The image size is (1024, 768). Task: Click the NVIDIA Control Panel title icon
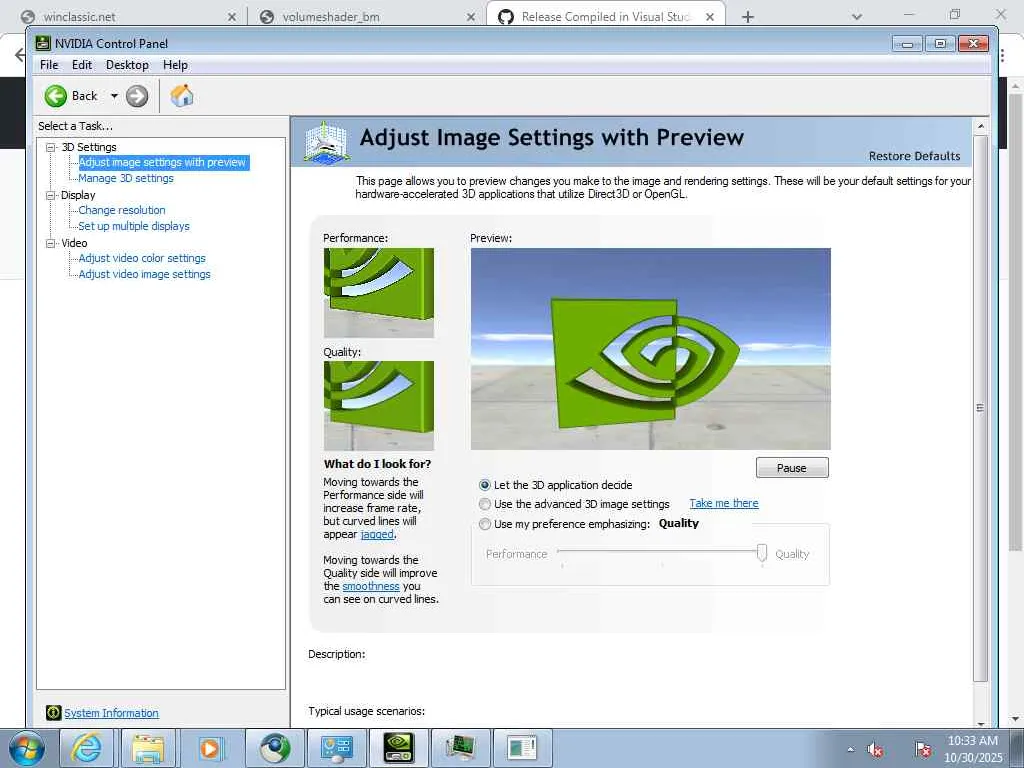click(x=43, y=43)
